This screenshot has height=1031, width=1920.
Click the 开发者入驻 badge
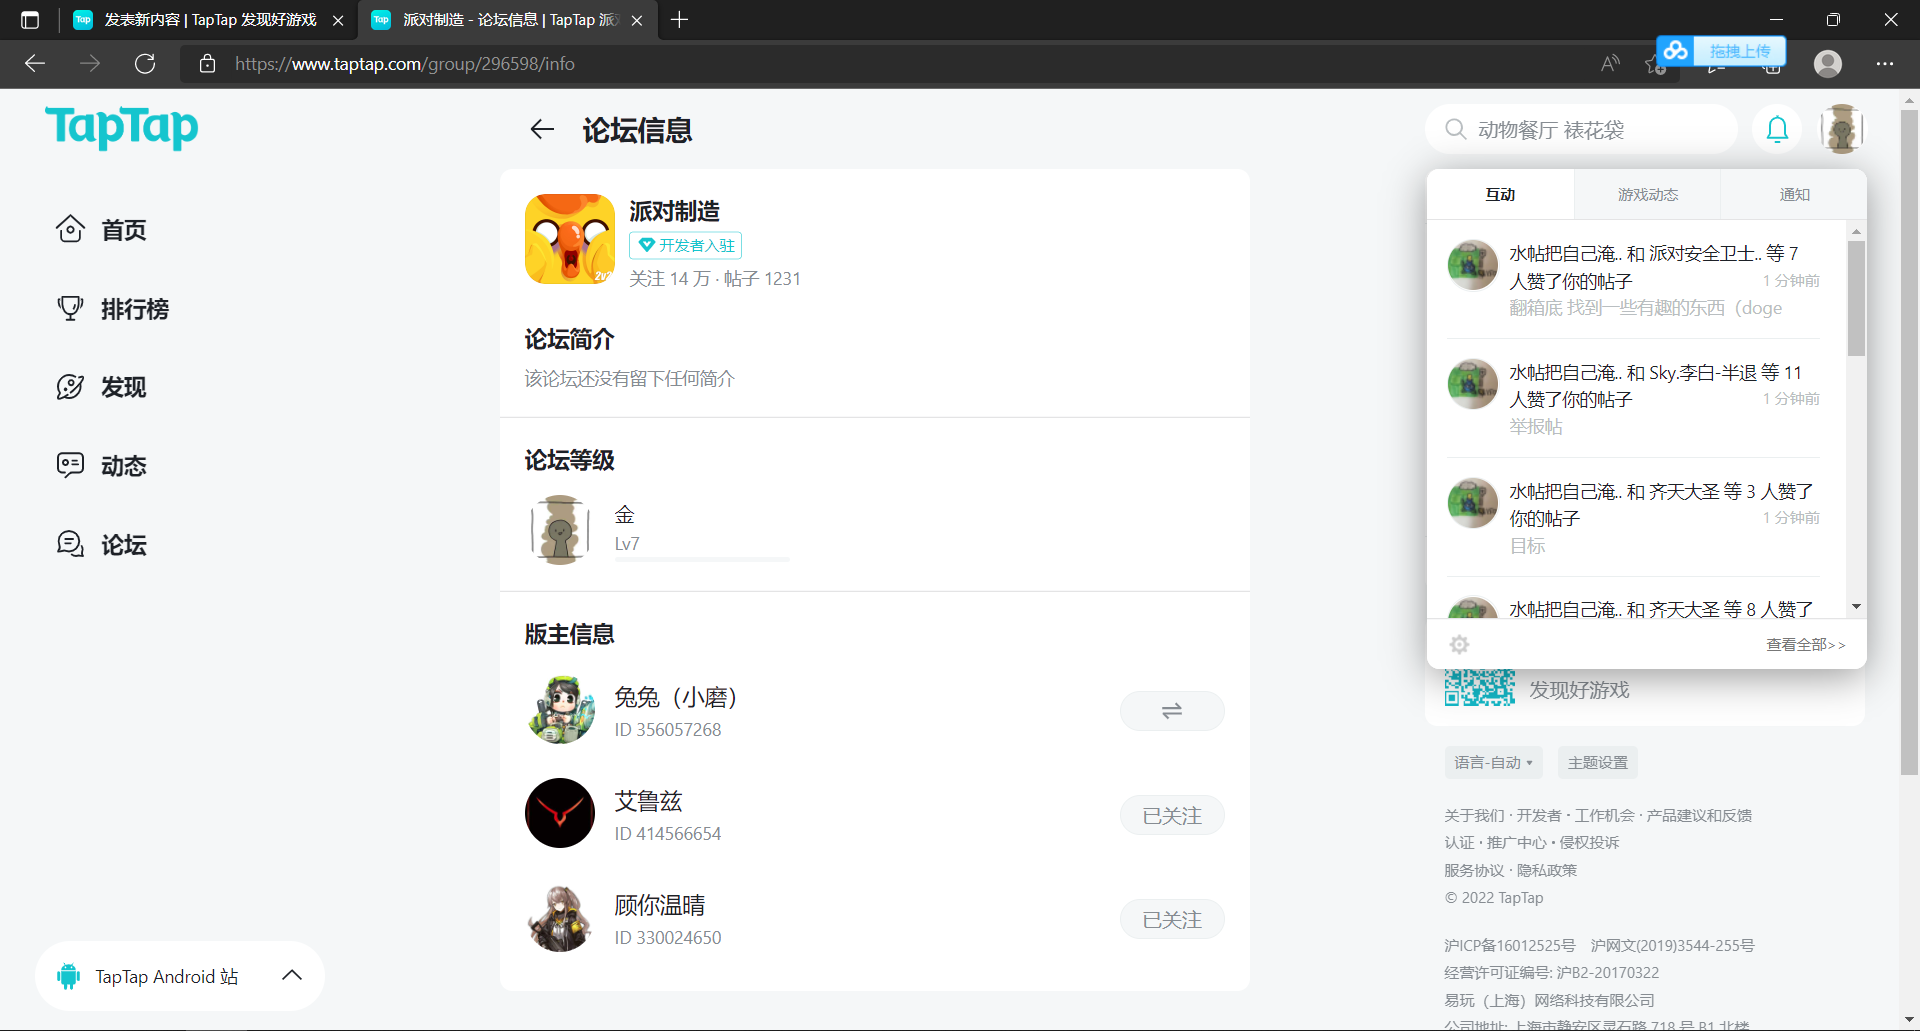click(x=685, y=245)
